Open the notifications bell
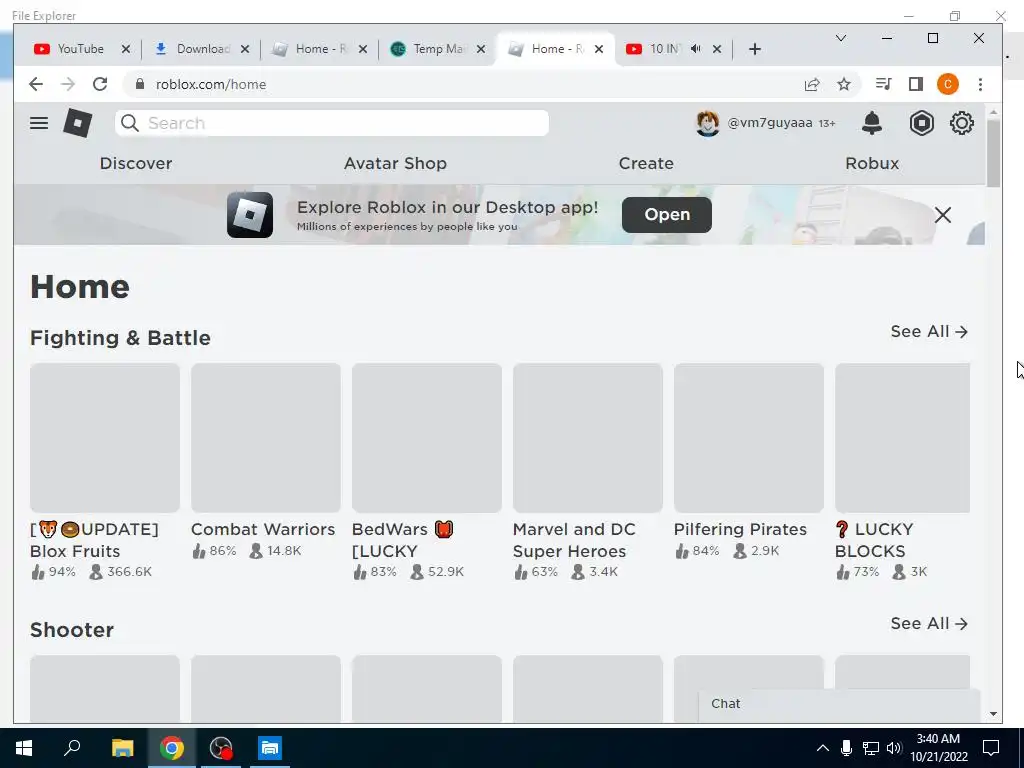Image resolution: width=1024 pixels, height=768 pixels. pos(872,123)
